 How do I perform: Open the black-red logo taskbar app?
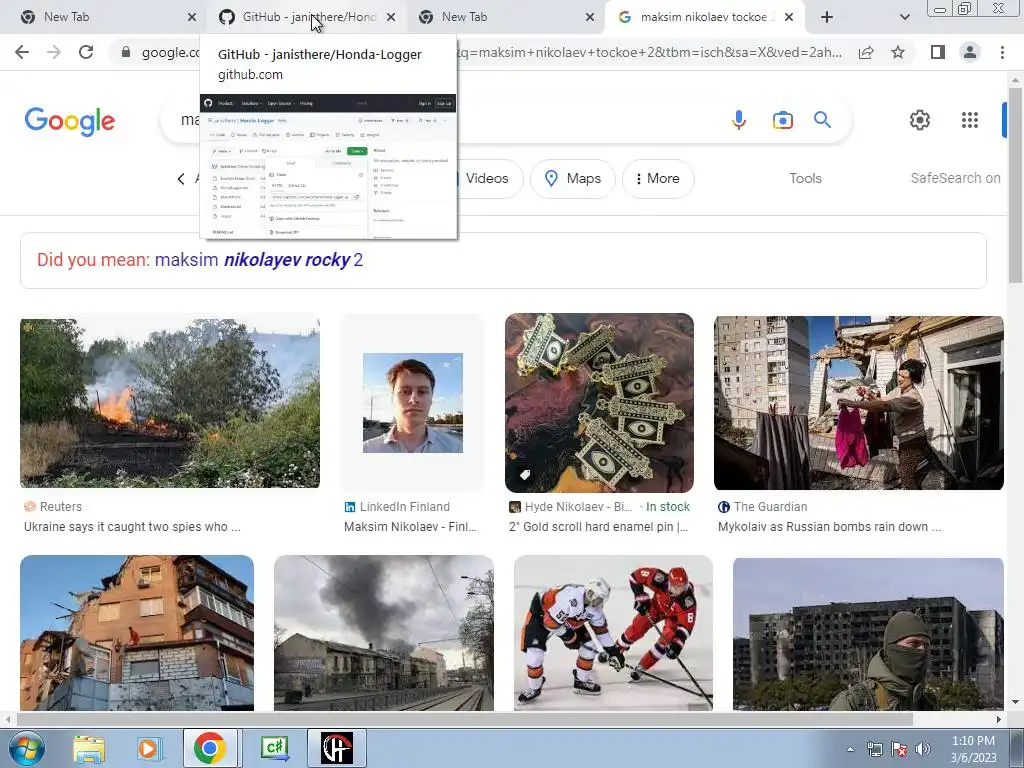pyautogui.click(x=337, y=748)
